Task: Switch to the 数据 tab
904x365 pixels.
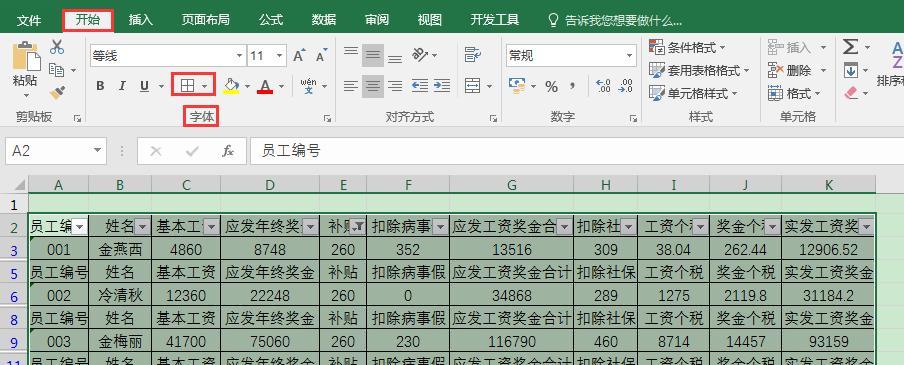Action: (324, 20)
